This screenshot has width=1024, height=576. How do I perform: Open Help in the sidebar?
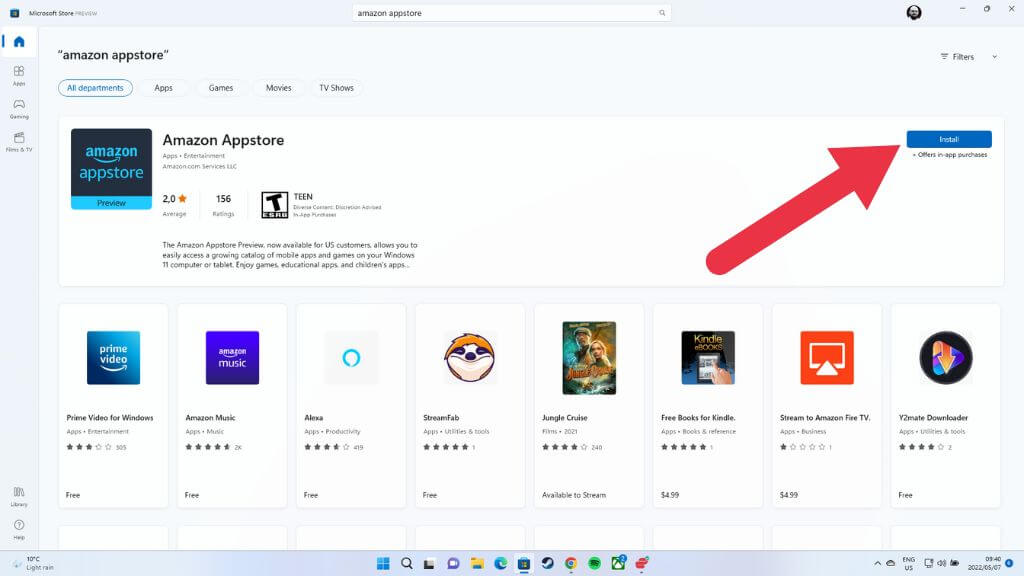pos(19,529)
